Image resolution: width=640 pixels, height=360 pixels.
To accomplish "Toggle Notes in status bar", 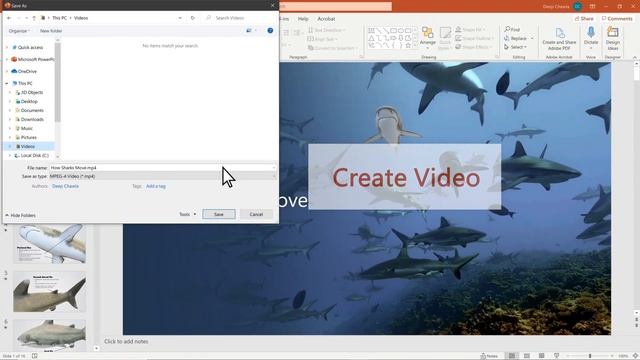I will [489, 356].
